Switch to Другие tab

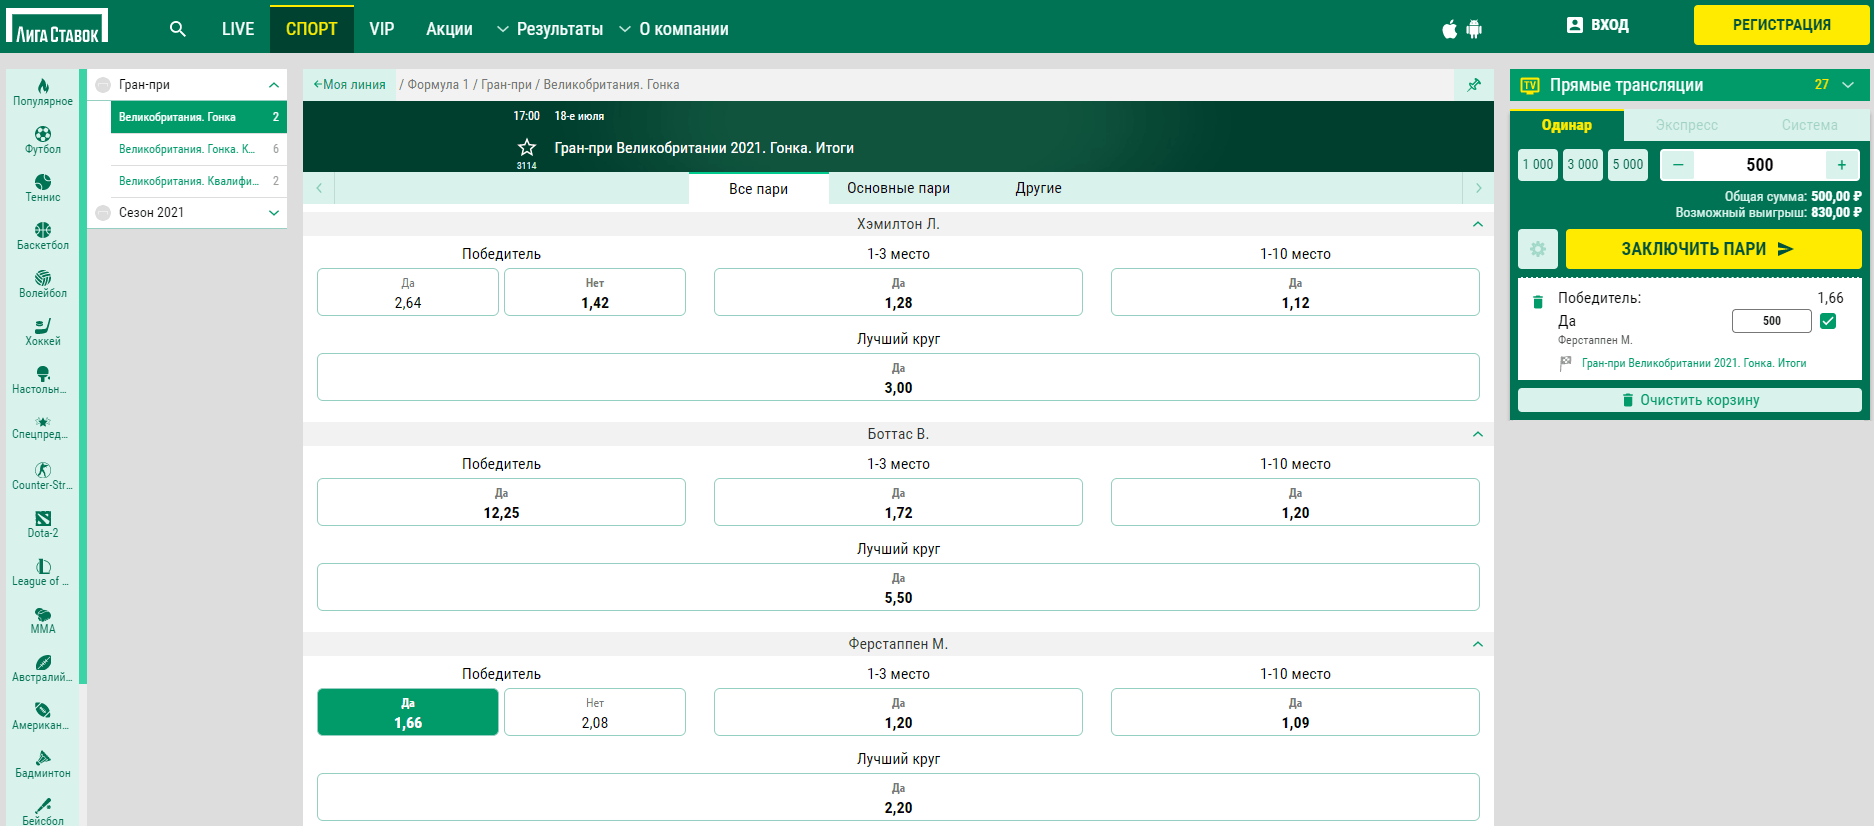1038,188
